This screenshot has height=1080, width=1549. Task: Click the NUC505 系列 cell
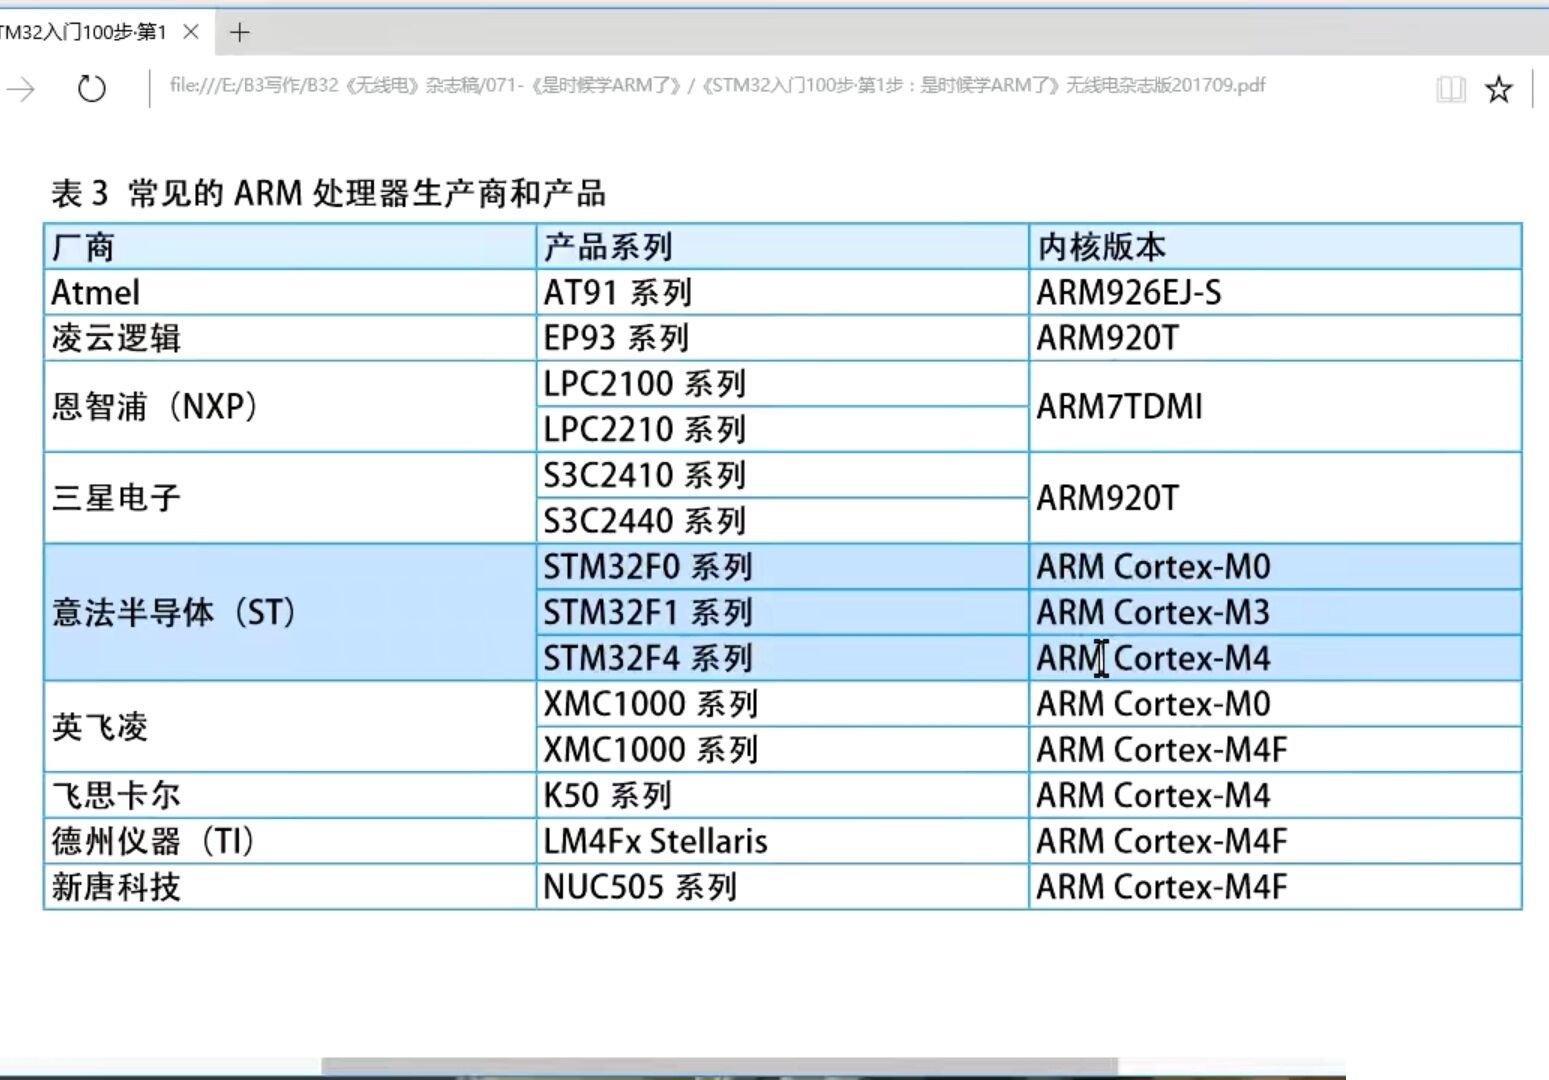pyautogui.click(x=782, y=887)
